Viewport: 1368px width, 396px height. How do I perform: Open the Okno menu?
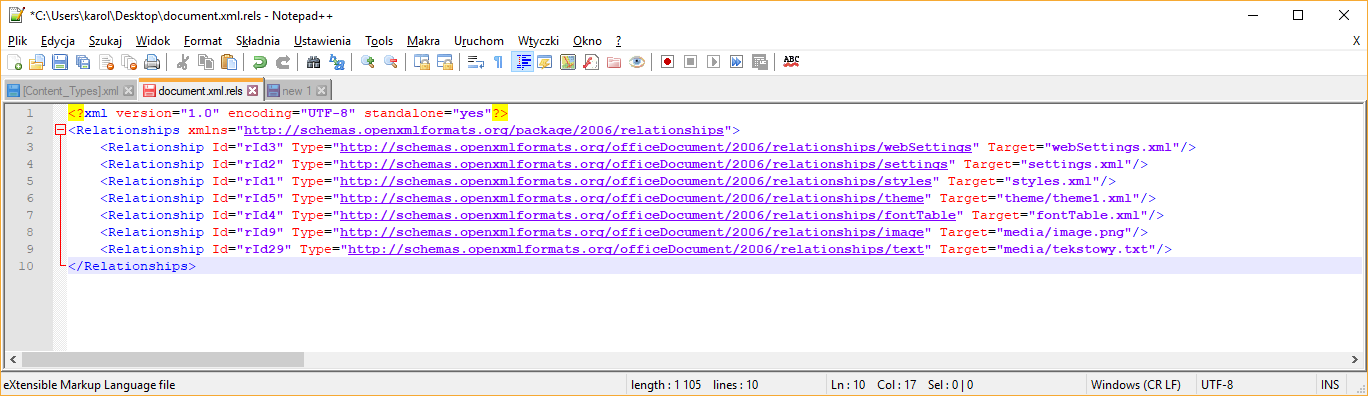pos(587,40)
